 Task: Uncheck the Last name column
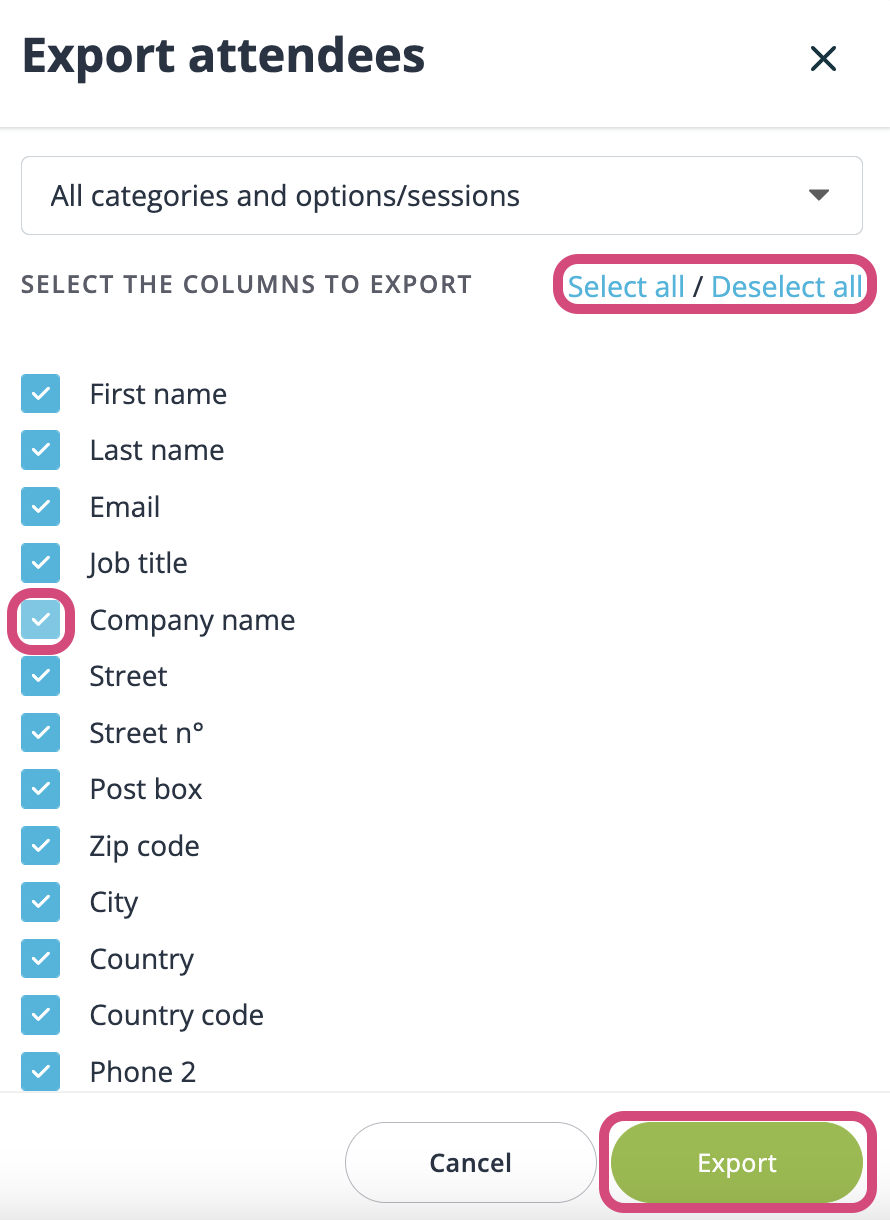[40, 450]
